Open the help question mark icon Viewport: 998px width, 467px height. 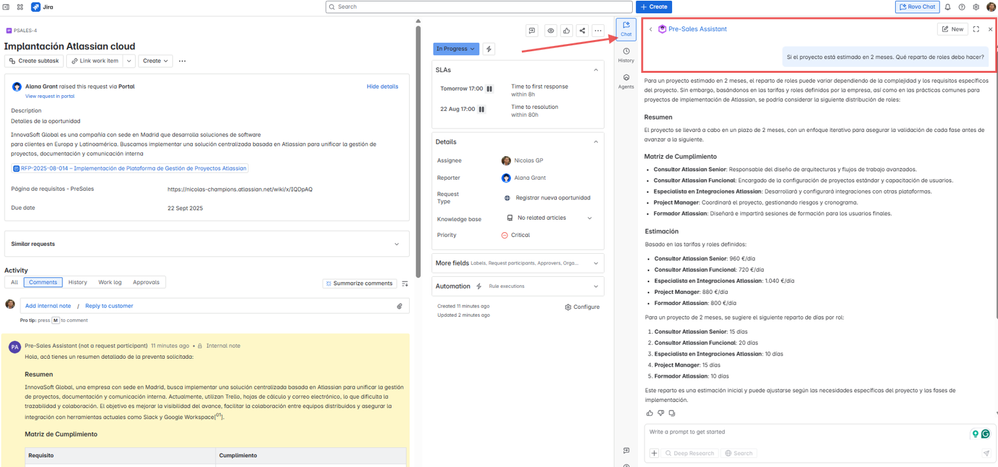(x=961, y=7)
